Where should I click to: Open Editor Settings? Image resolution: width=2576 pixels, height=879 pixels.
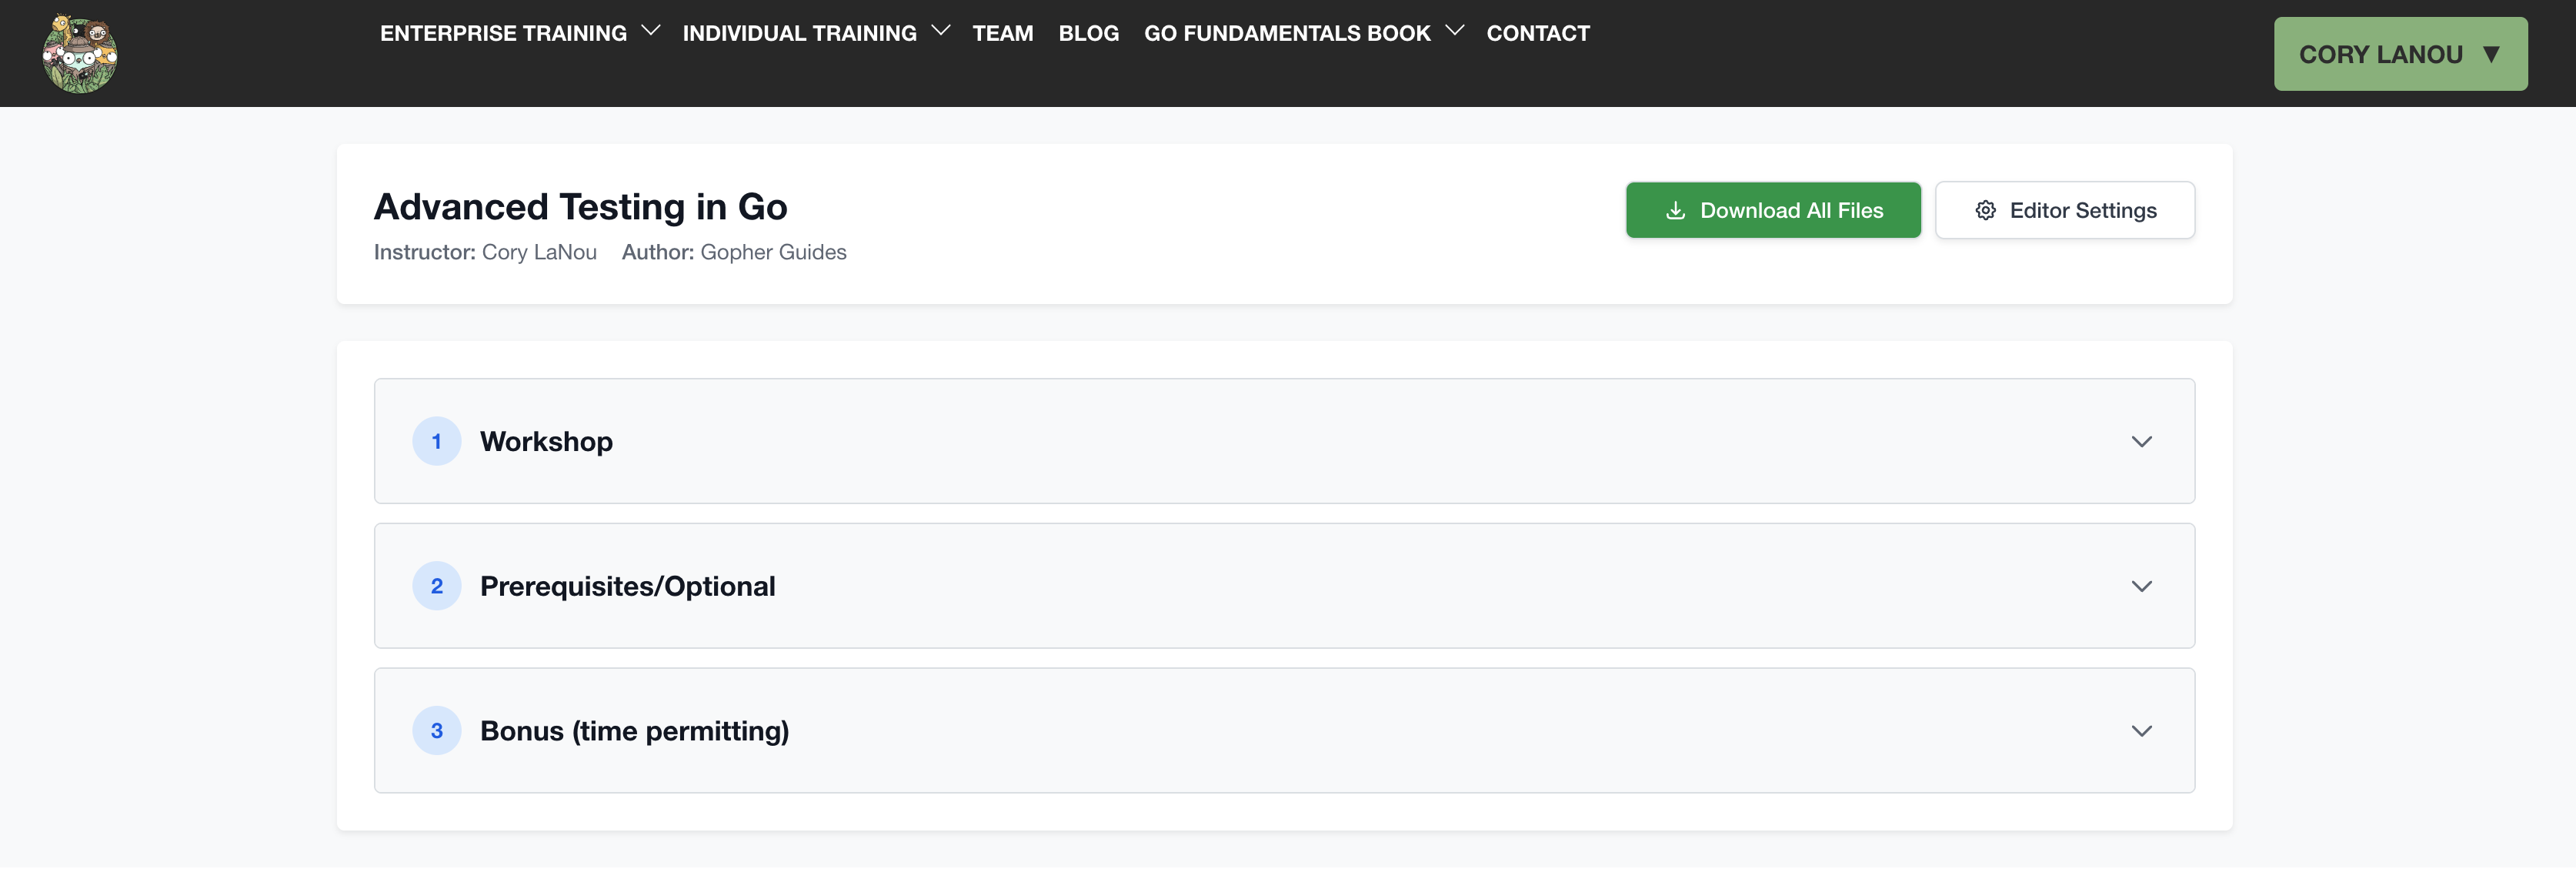2064,210
